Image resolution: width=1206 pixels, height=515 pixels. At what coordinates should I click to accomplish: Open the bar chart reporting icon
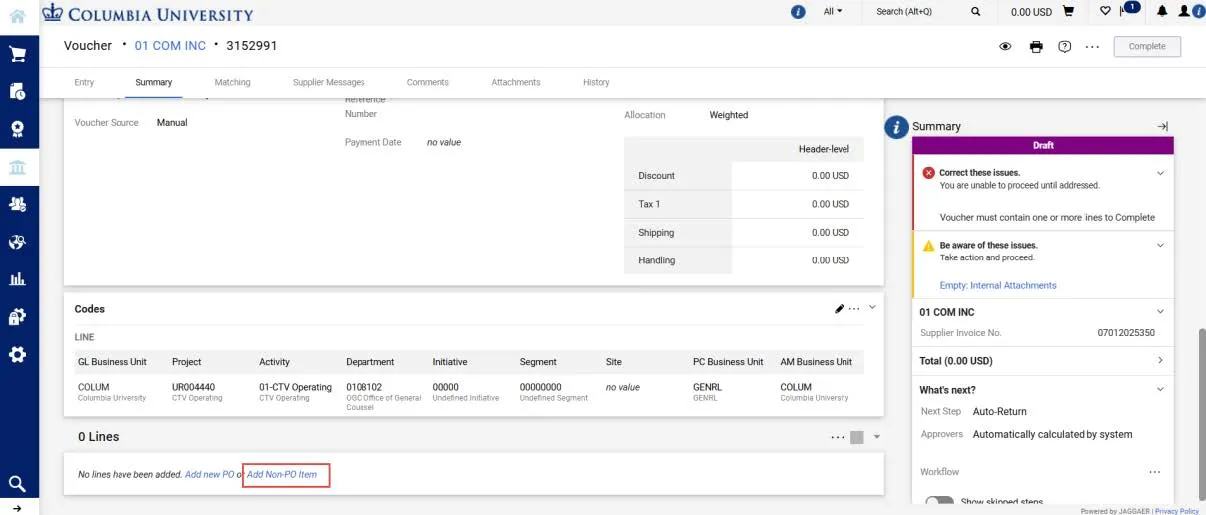(x=17, y=279)
